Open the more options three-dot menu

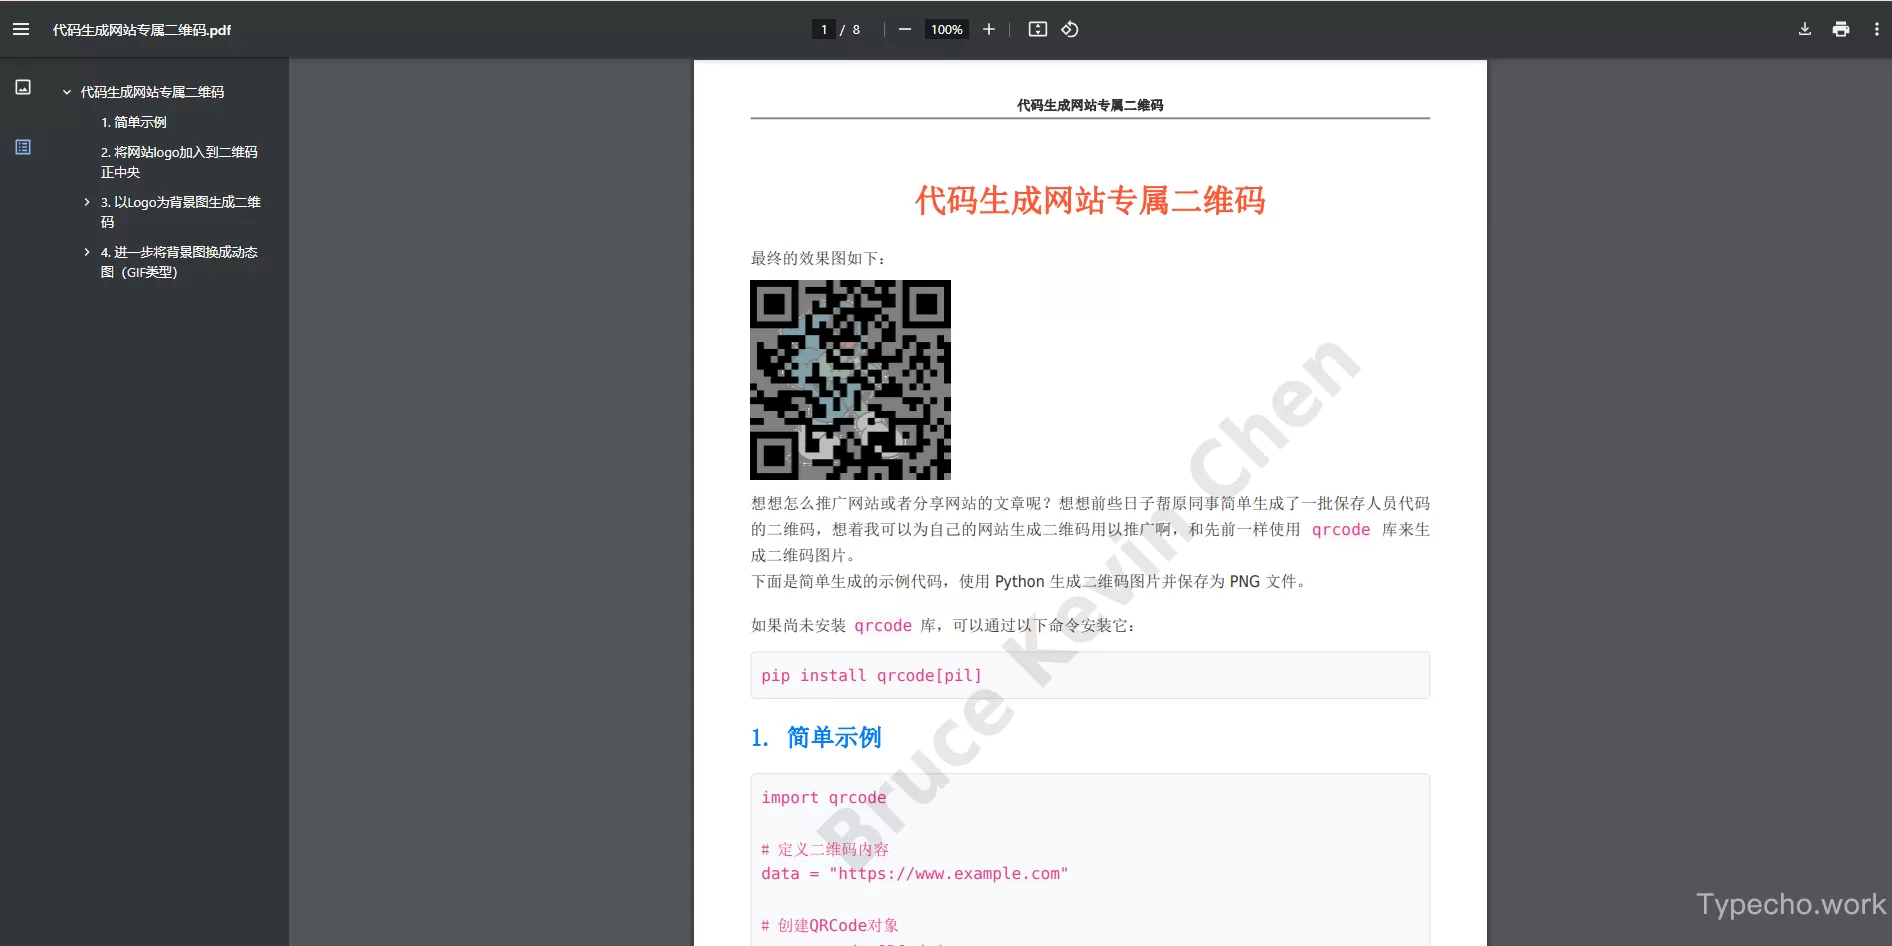(x=1877, y=29)
